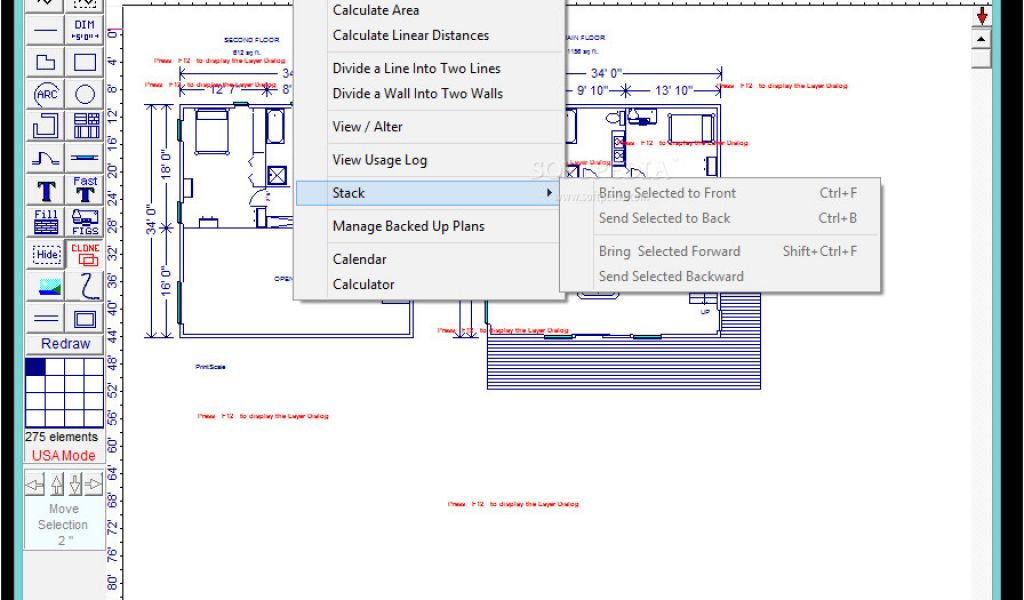Viewport: 1024px width, 600px height.
Task: Click the CLONE tool icon
Action: pyautogui.click(x=85, y=254)
